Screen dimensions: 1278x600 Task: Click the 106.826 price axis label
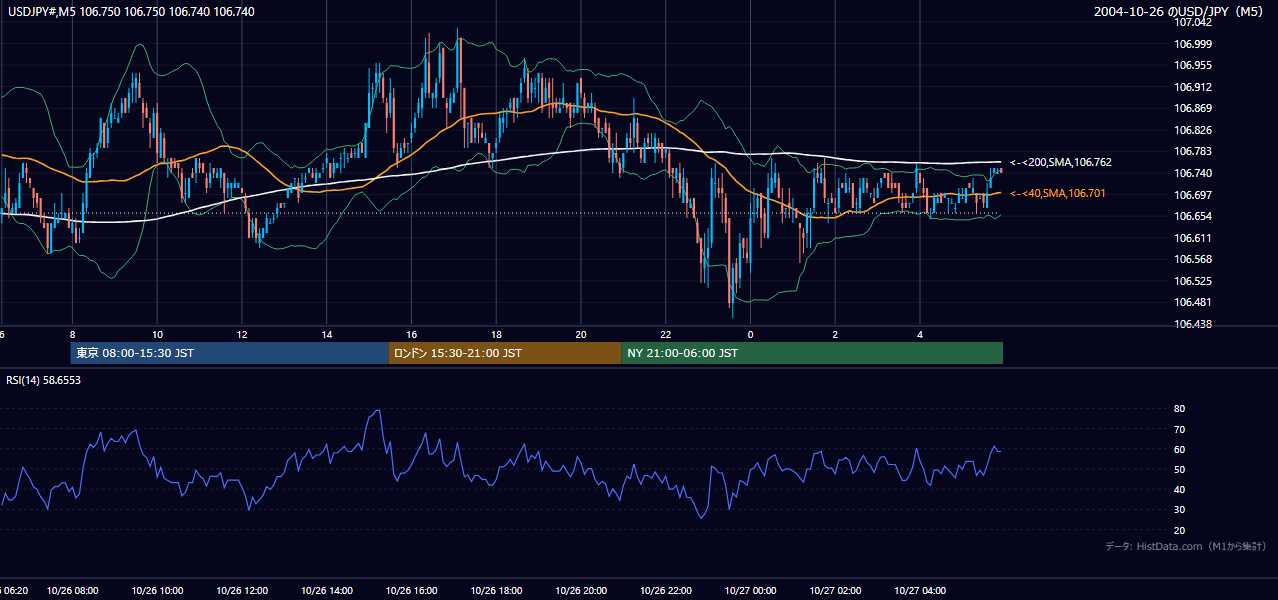point(1194,130)
